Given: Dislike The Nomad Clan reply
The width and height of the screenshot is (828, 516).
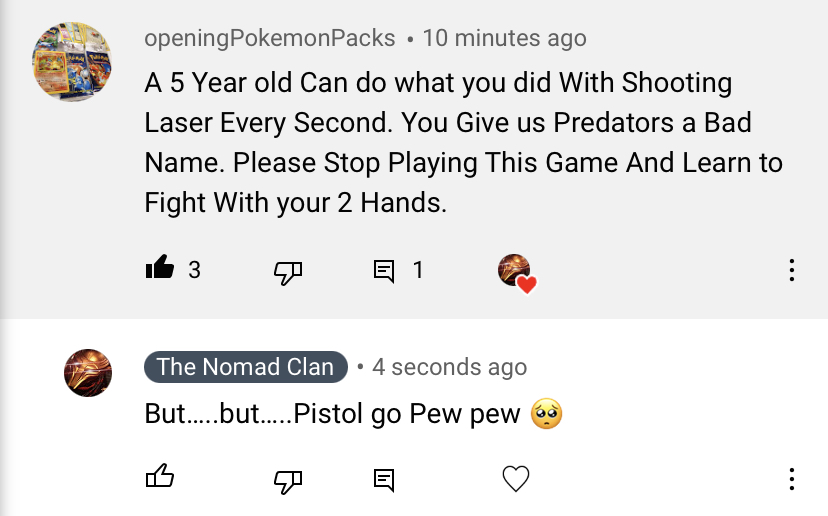Looking at the screenshot, I should pos(288,480).
